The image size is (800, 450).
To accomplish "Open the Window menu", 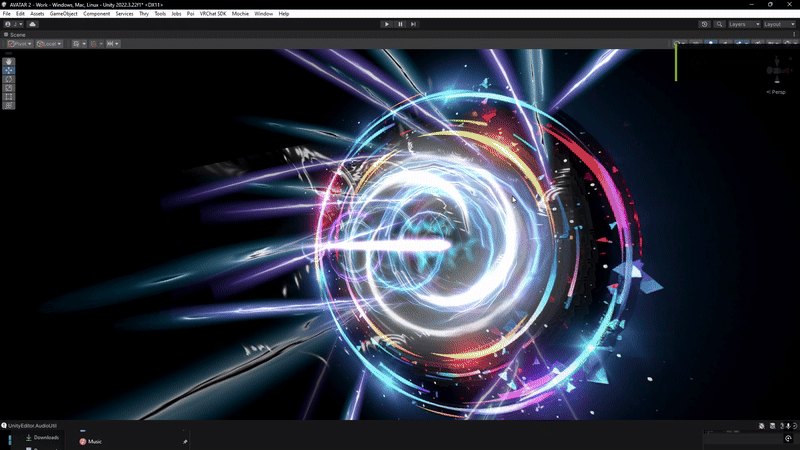I will click(x=264, y=14).
